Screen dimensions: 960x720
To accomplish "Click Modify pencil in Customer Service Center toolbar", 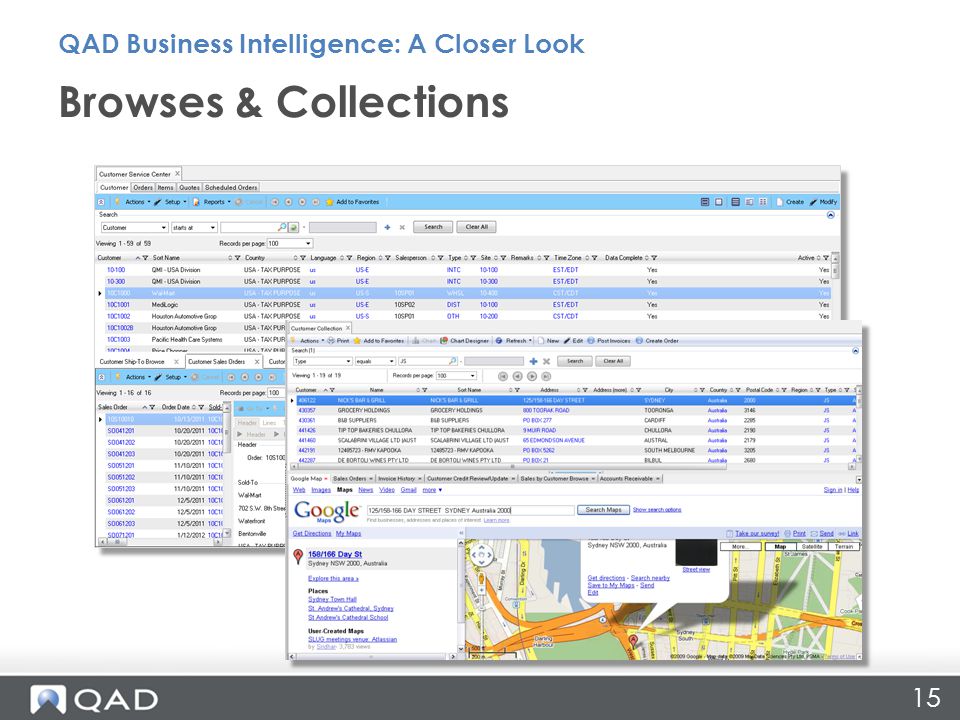I will 814,202.
